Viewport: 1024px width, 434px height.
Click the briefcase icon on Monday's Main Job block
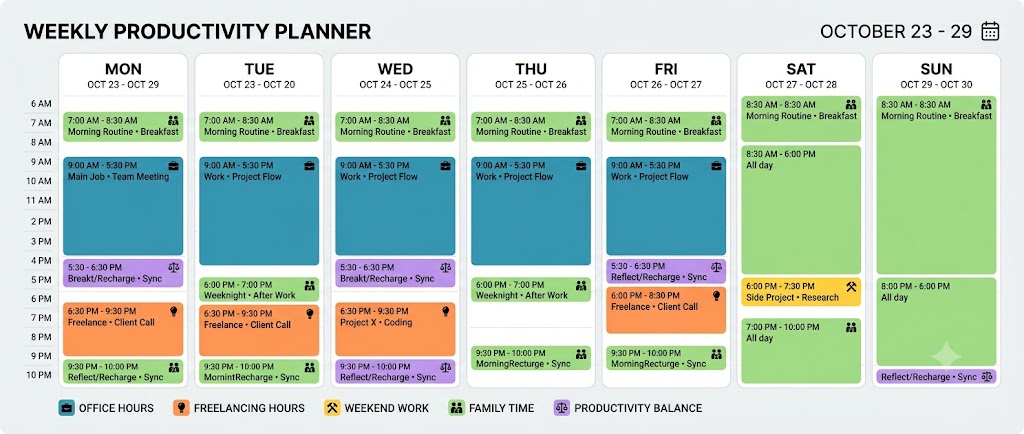pyautogui.click(x=173, y=166)
